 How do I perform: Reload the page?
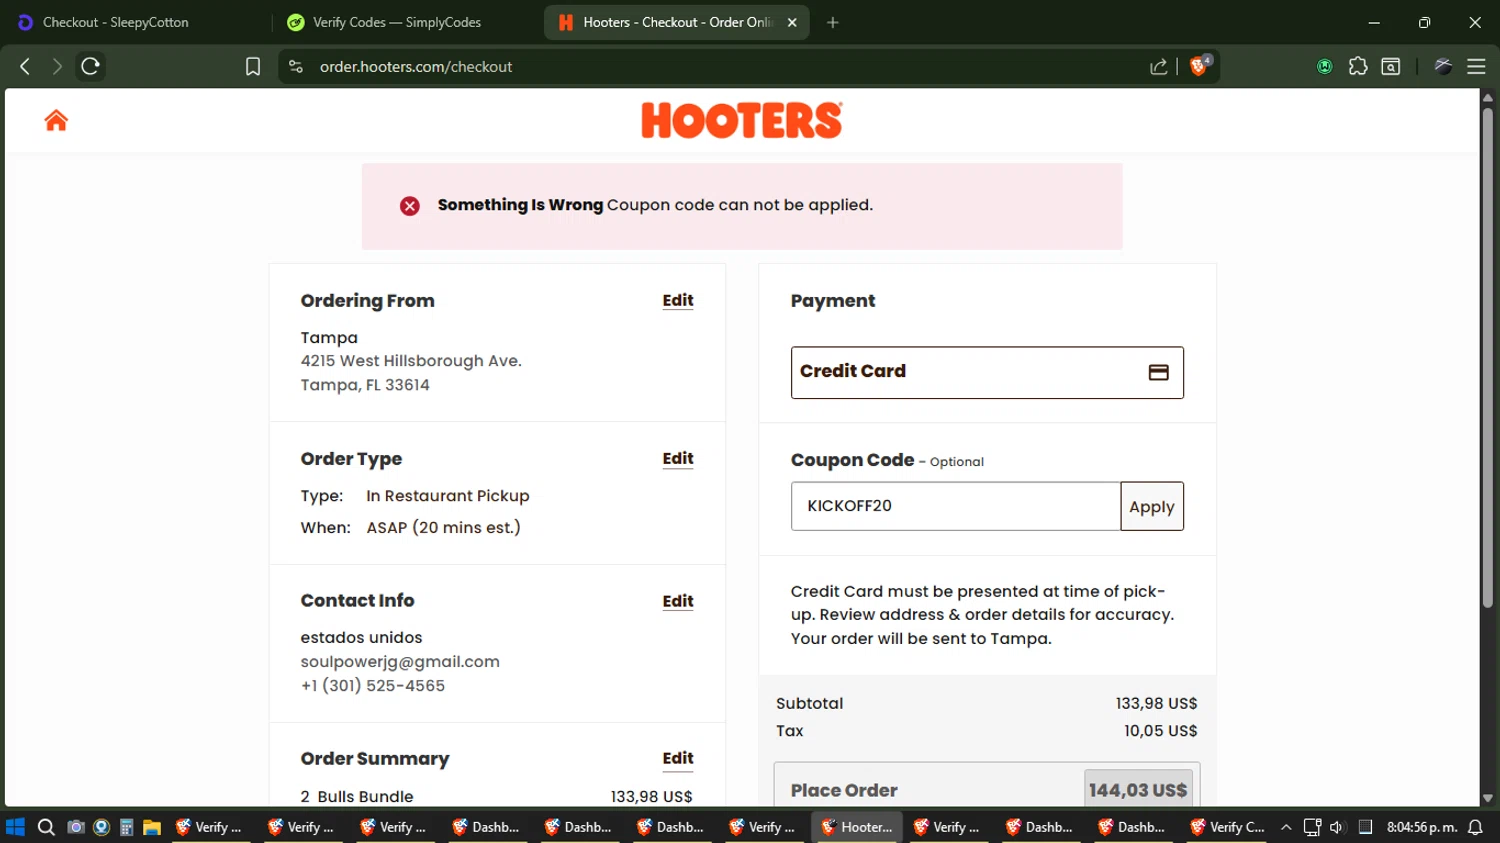[90, 66]
